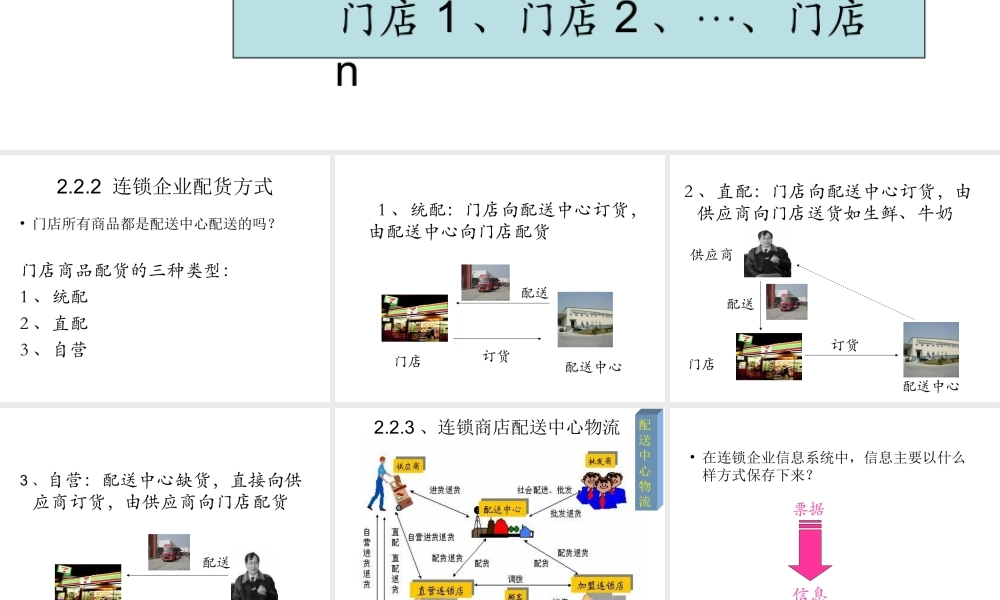This screenshot has width=1000, height=600.
Task: Click the title 2.2.2 连锁企业配货方式
Action: 168,186
